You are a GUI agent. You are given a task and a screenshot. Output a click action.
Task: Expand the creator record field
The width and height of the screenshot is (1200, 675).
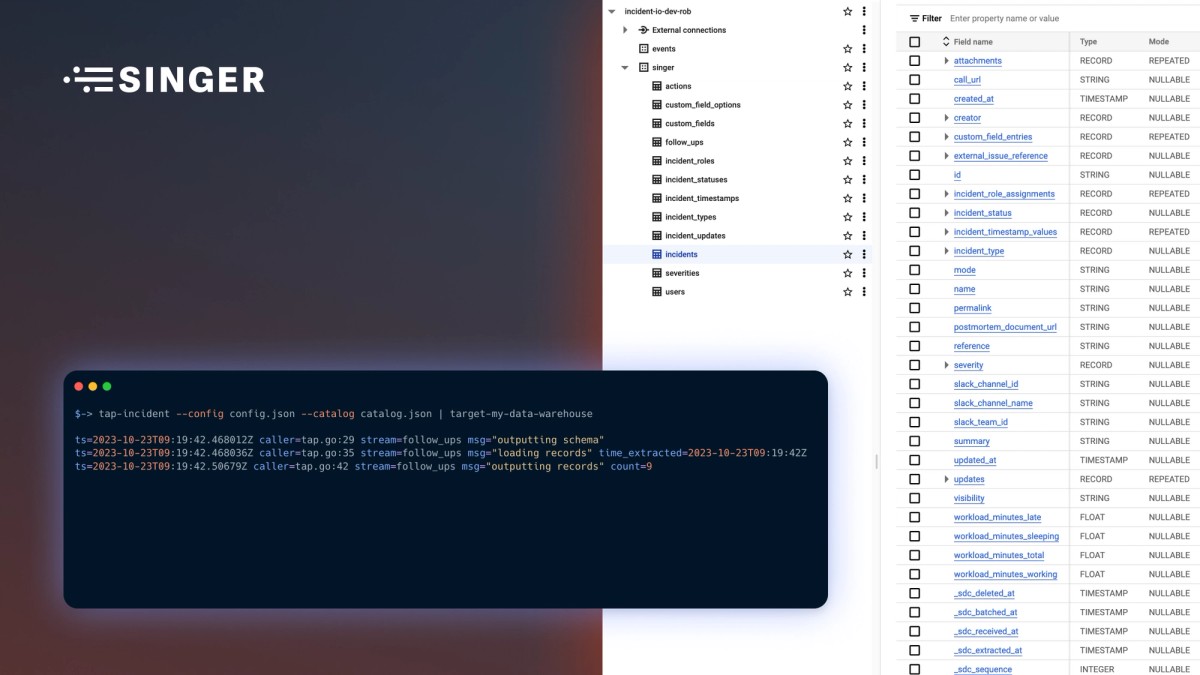click(x=945, y=117)
